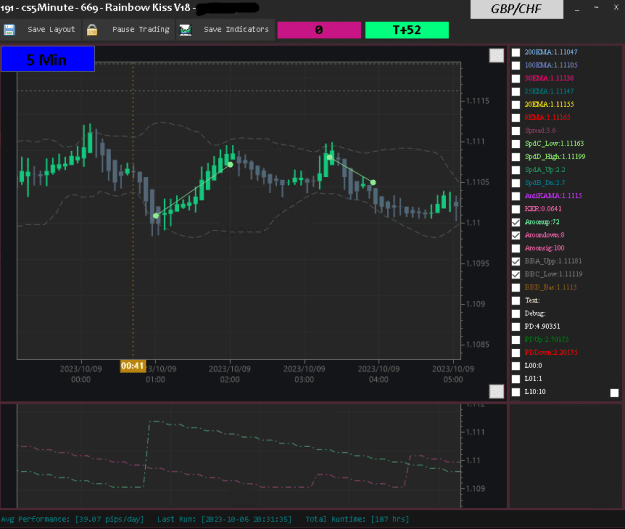This screenshot has width=625, height=529.
Task: Enable the 100EMA indicator checkbox
Action: pyautogui.click(x=516, y=65)
